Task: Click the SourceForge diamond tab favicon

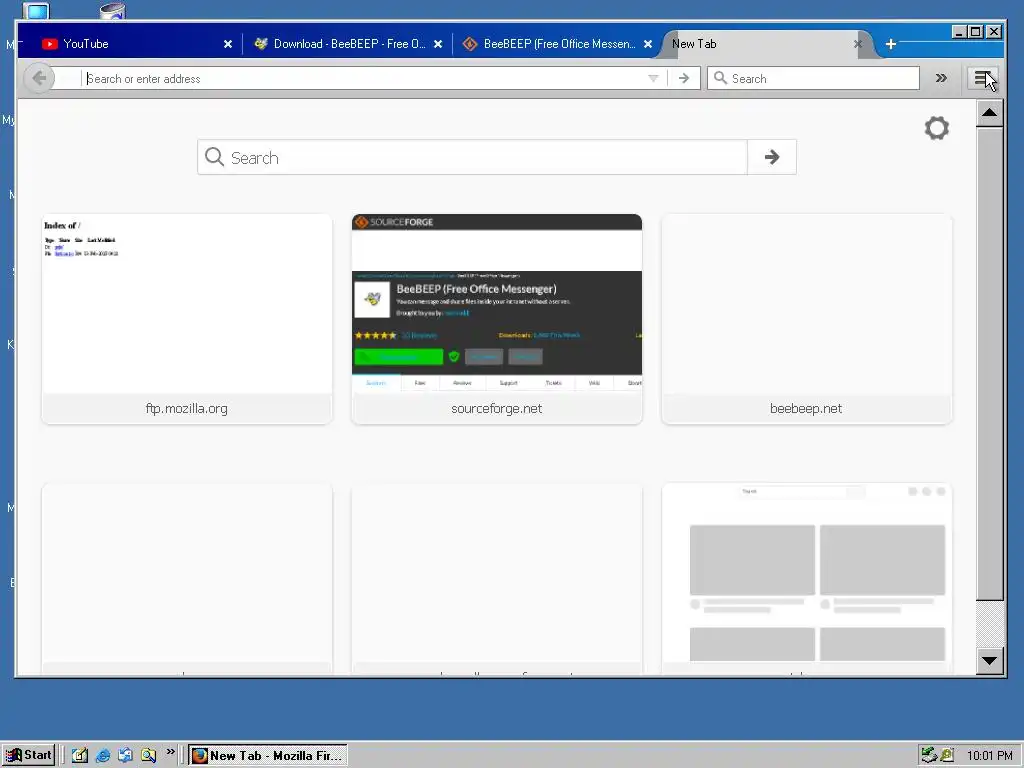Action: tap(470, 44)
